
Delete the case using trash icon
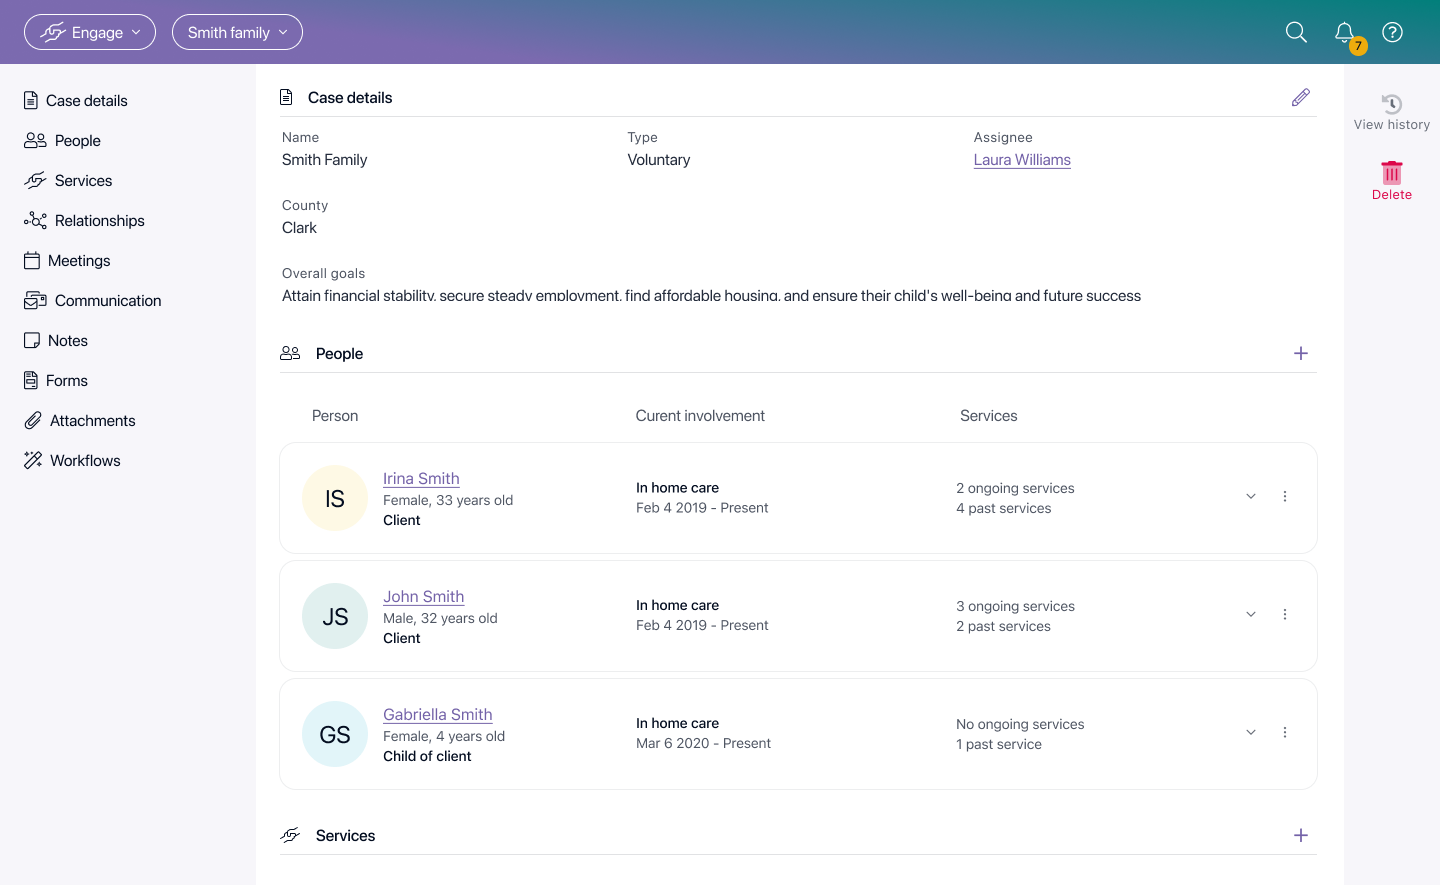[x=1391, y=173]
